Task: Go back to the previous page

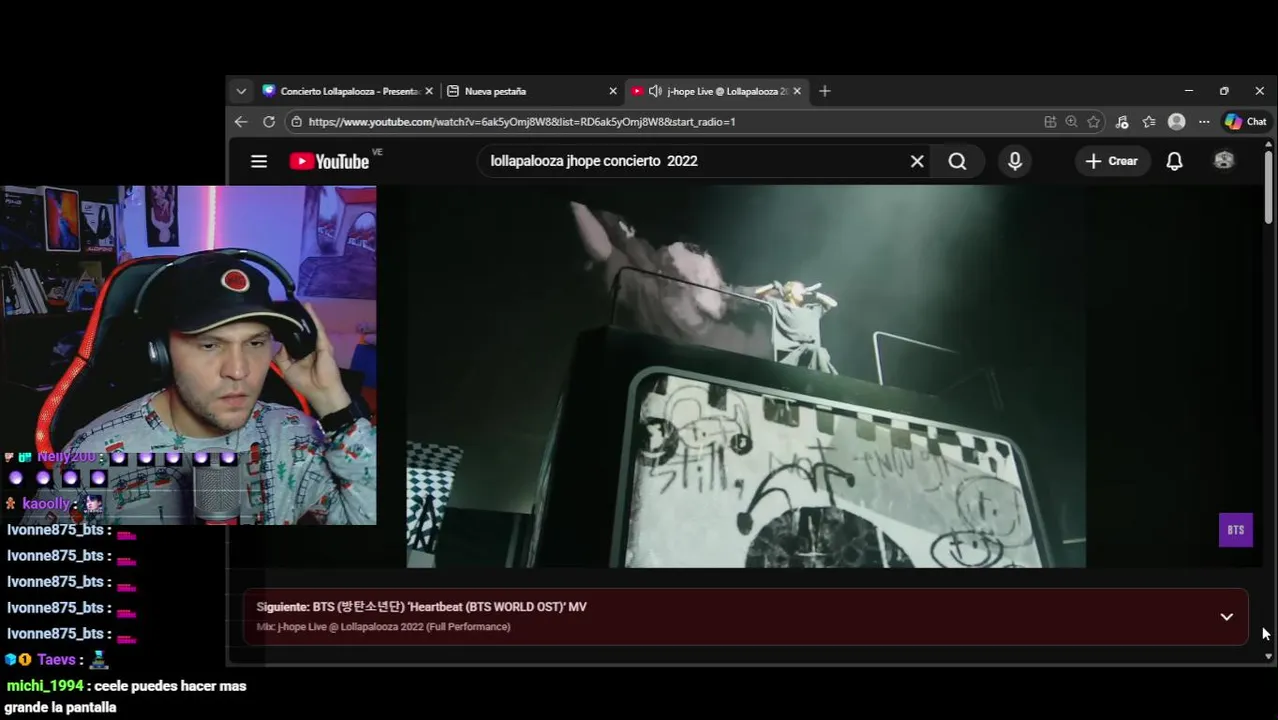Action: (241, 121)
